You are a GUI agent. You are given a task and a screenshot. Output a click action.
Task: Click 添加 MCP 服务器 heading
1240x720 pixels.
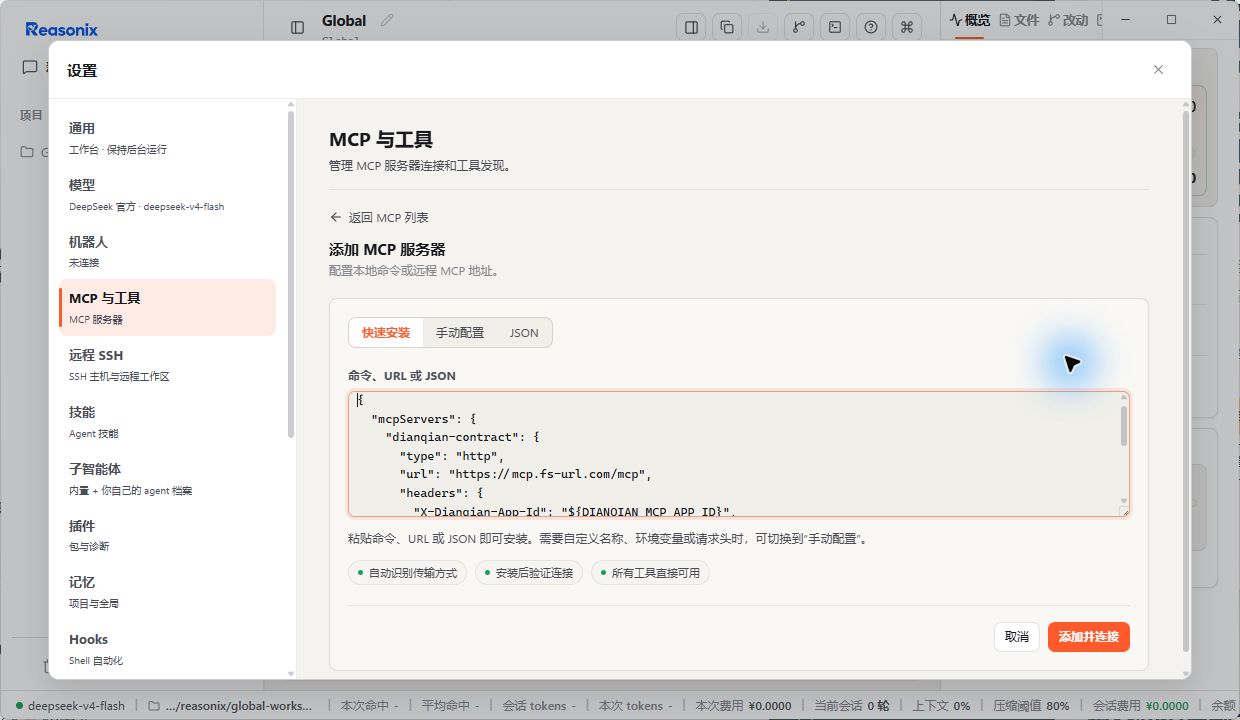point(387,250)
